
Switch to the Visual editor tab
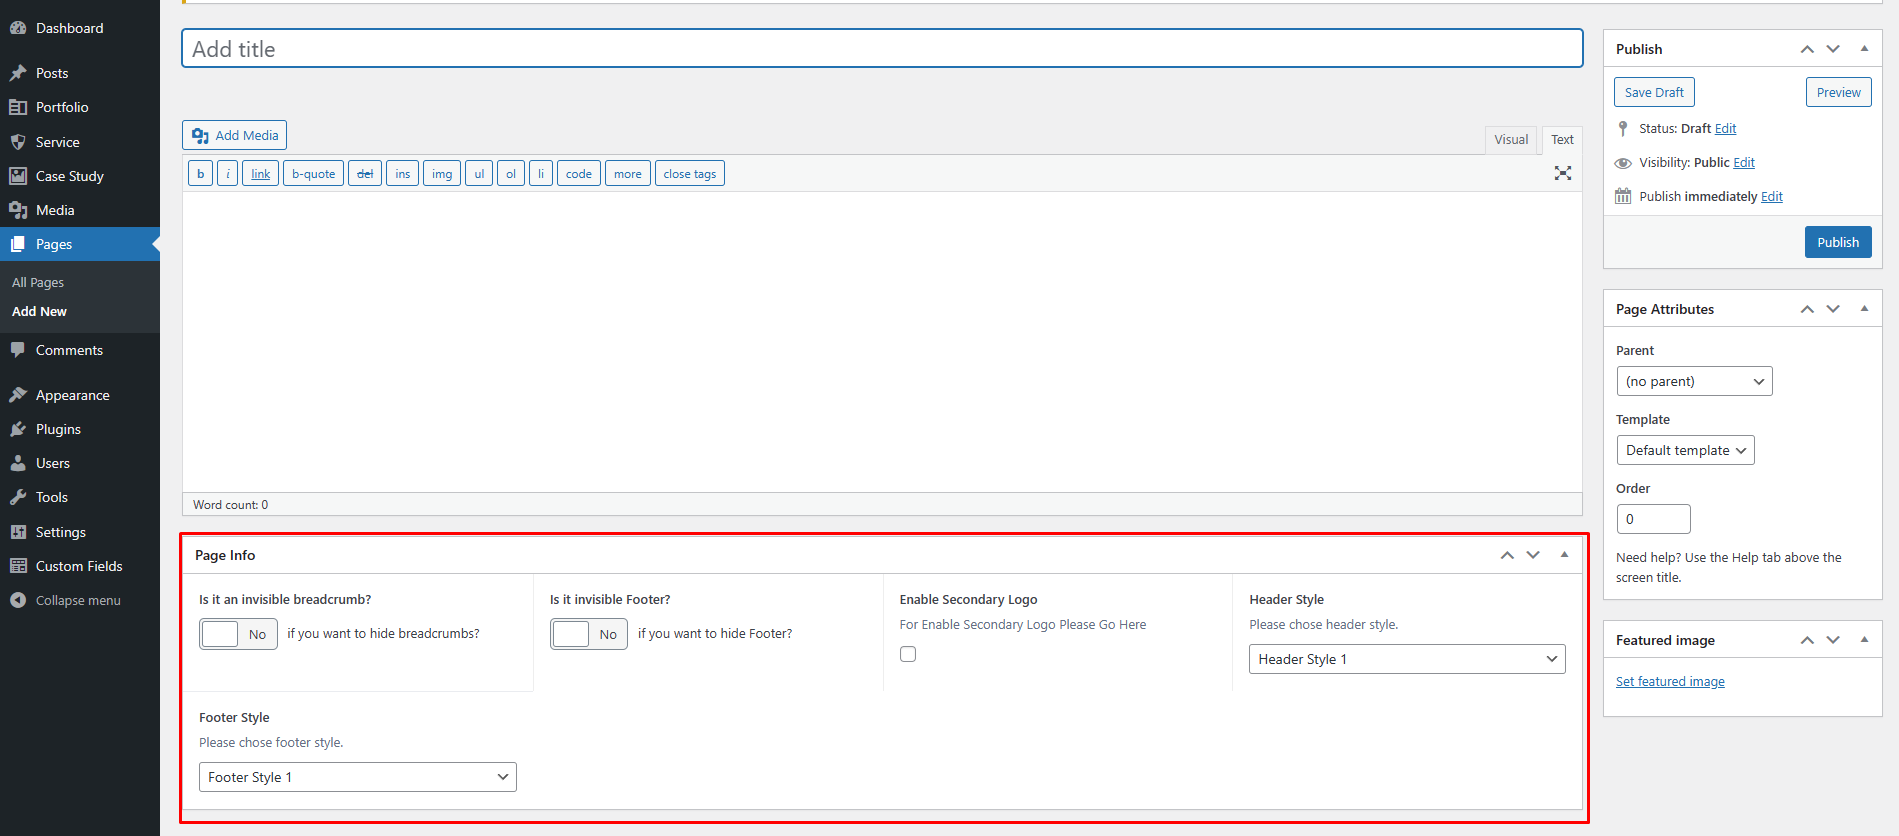(x=1510, y=140)
